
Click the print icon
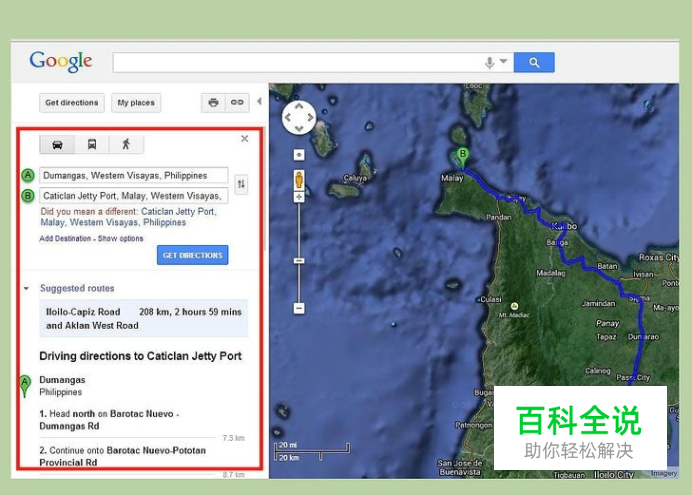213,103
